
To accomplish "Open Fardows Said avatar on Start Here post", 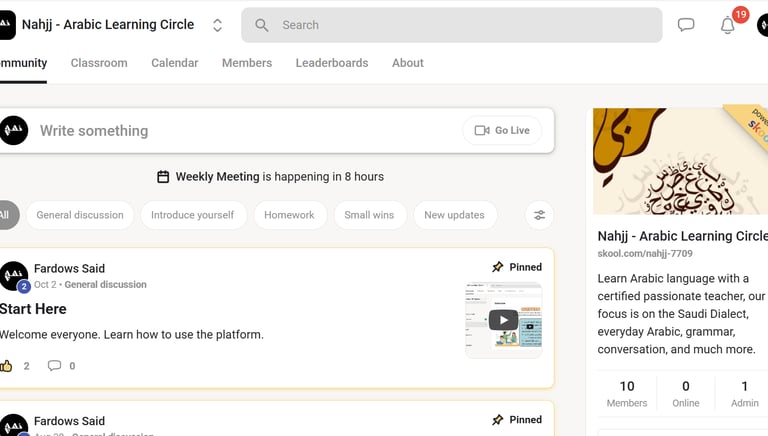I will coord(13,276).
